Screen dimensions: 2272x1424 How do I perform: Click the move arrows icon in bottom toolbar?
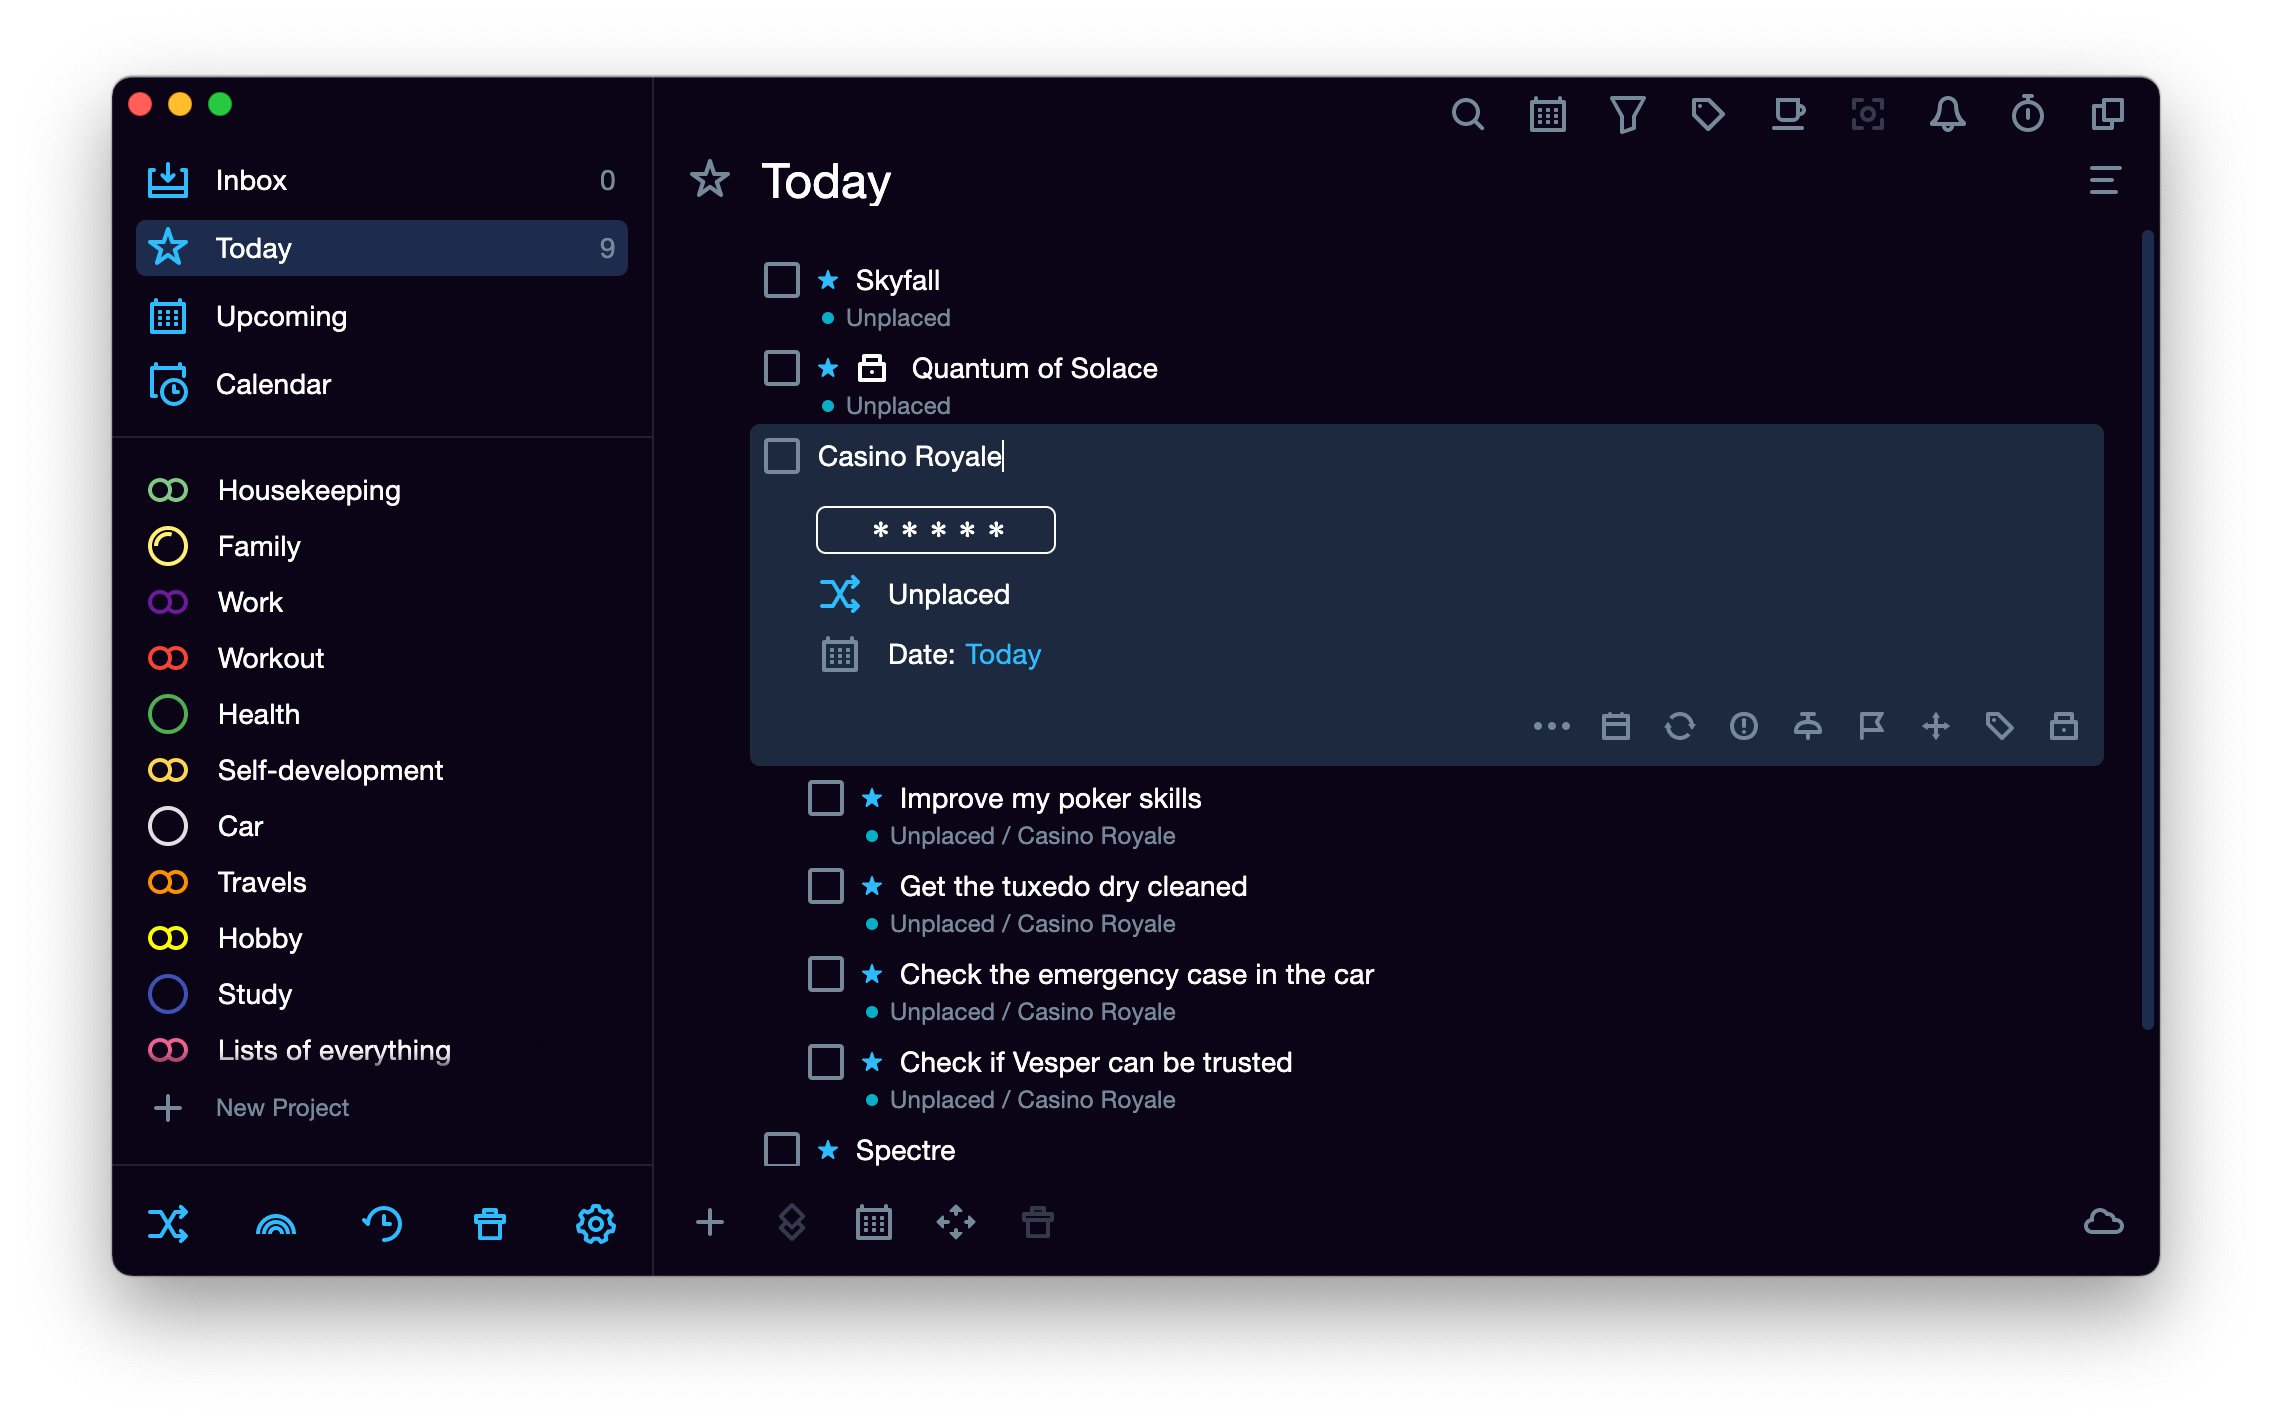click(x=956, y=1222)
